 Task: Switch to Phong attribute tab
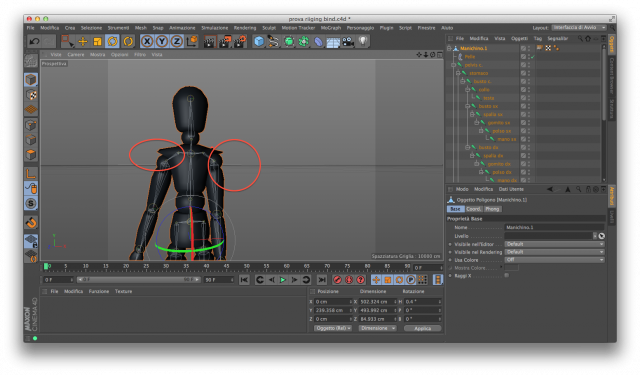tap(492, 209)
